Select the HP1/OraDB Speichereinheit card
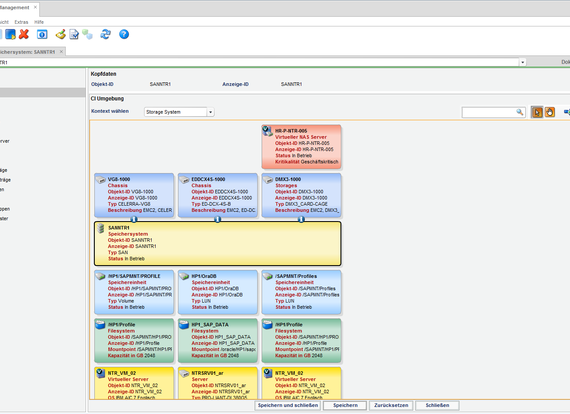 [218, 292]
